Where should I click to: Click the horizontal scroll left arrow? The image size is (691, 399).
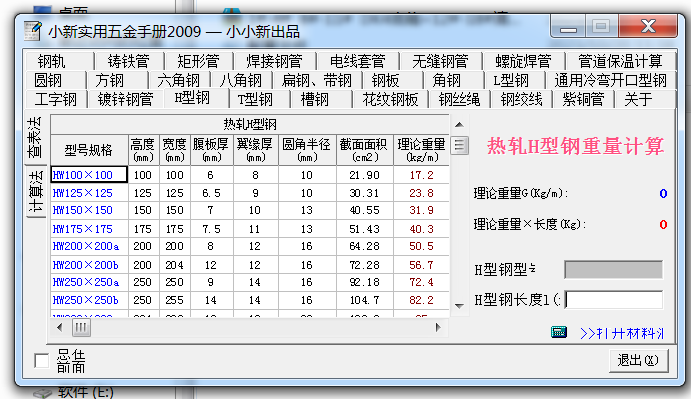[x=60, y=328]
